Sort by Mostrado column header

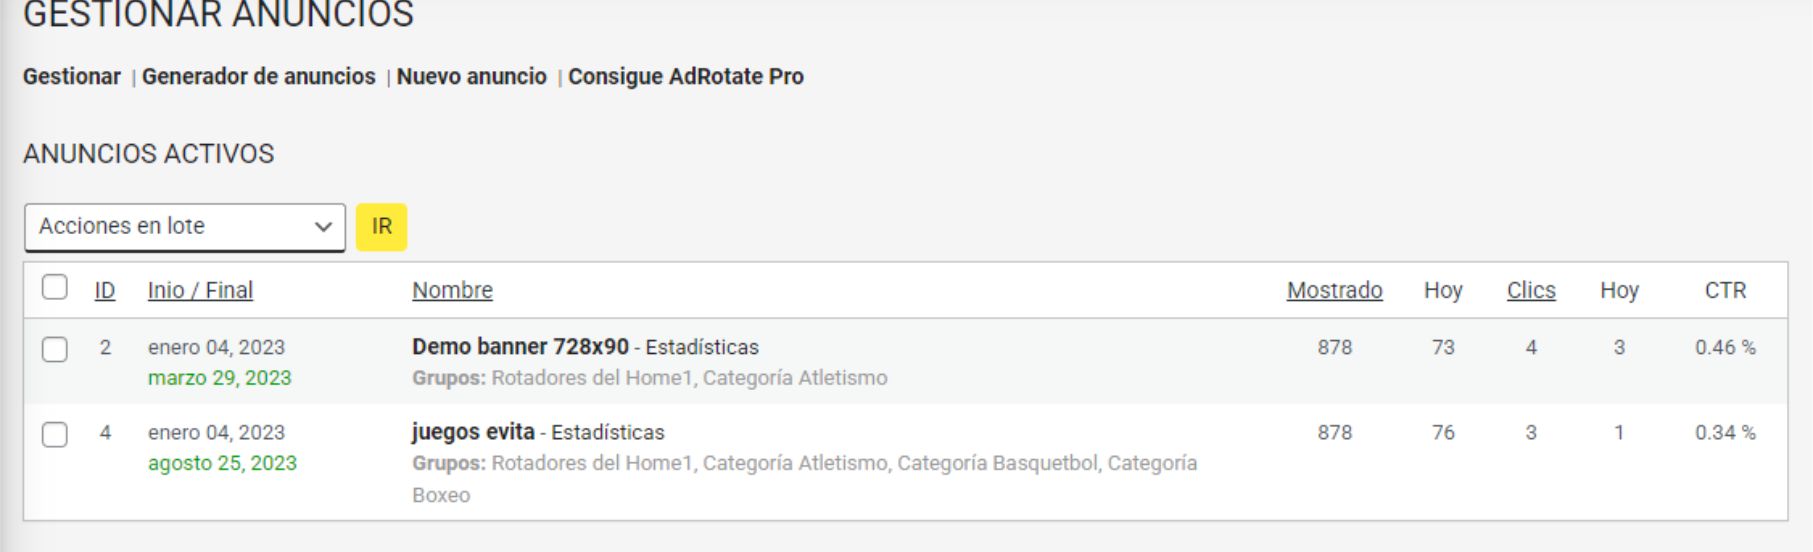tap(1334, 291)
